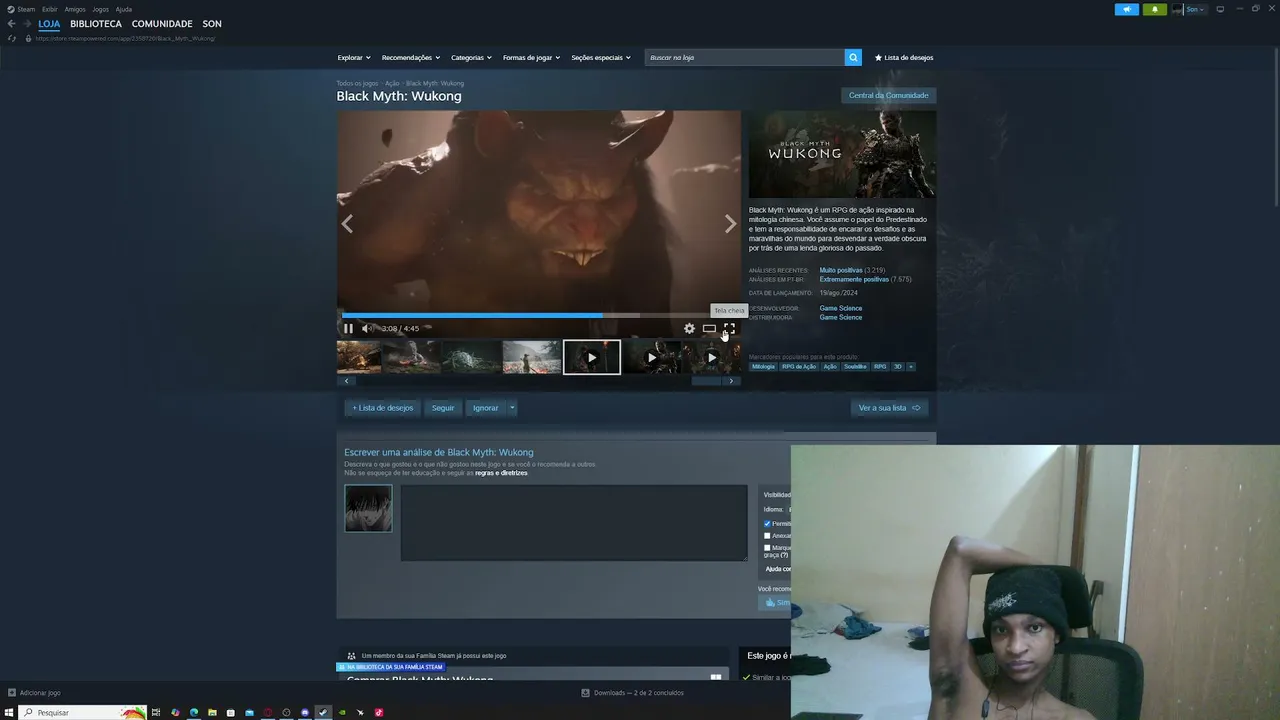Seek on the trailer progress bar
This screenshot has width=1280, height=720.
538,315
